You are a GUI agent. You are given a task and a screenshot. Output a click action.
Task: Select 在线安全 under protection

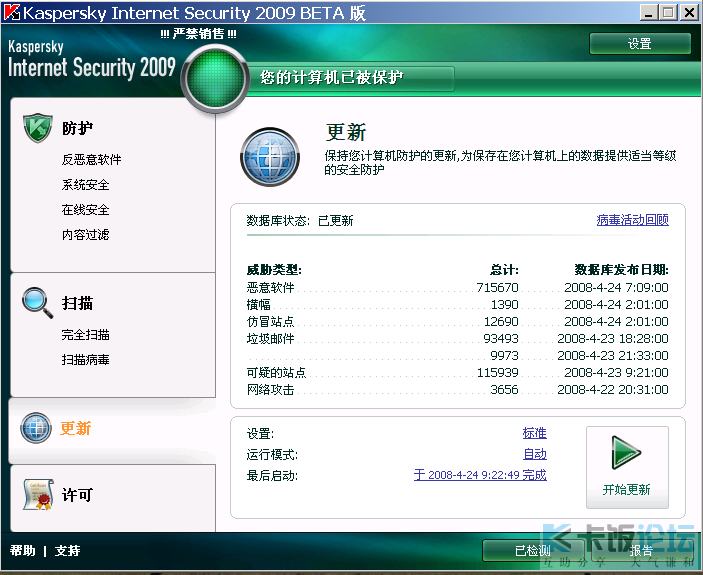(85, 210)
